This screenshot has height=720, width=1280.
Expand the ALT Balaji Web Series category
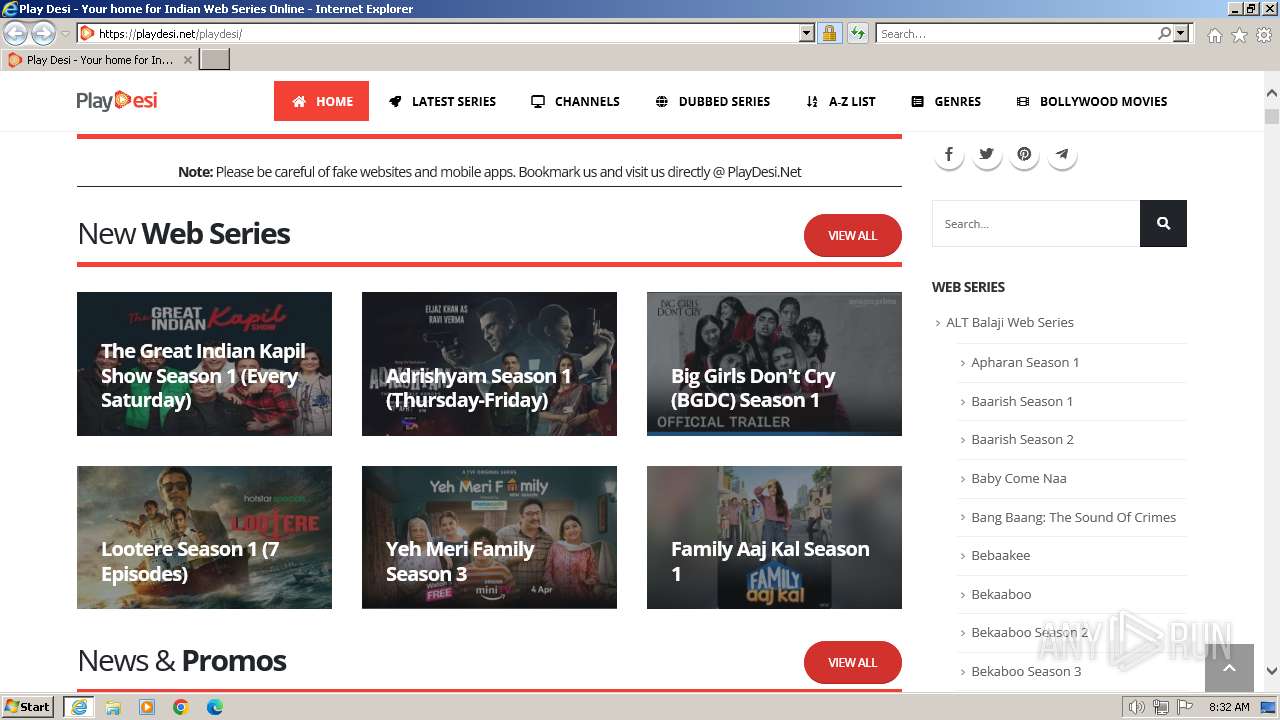click(x=1010, y=322)
